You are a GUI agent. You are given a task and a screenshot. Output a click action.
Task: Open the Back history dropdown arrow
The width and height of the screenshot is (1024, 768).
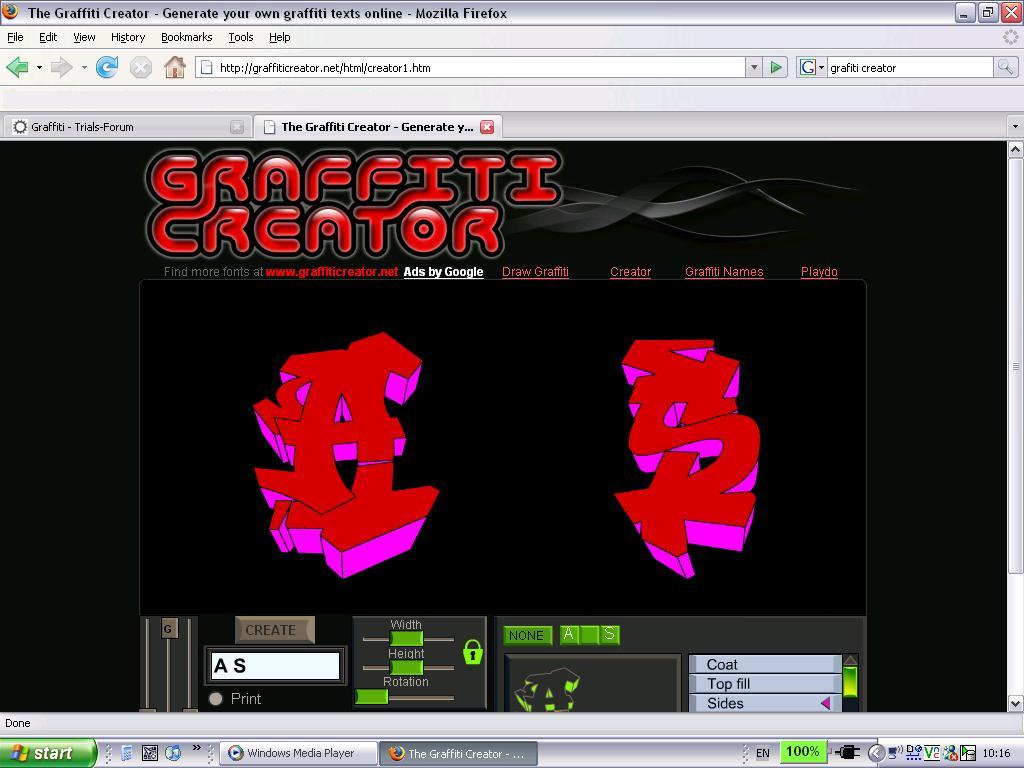click(39, 67)
